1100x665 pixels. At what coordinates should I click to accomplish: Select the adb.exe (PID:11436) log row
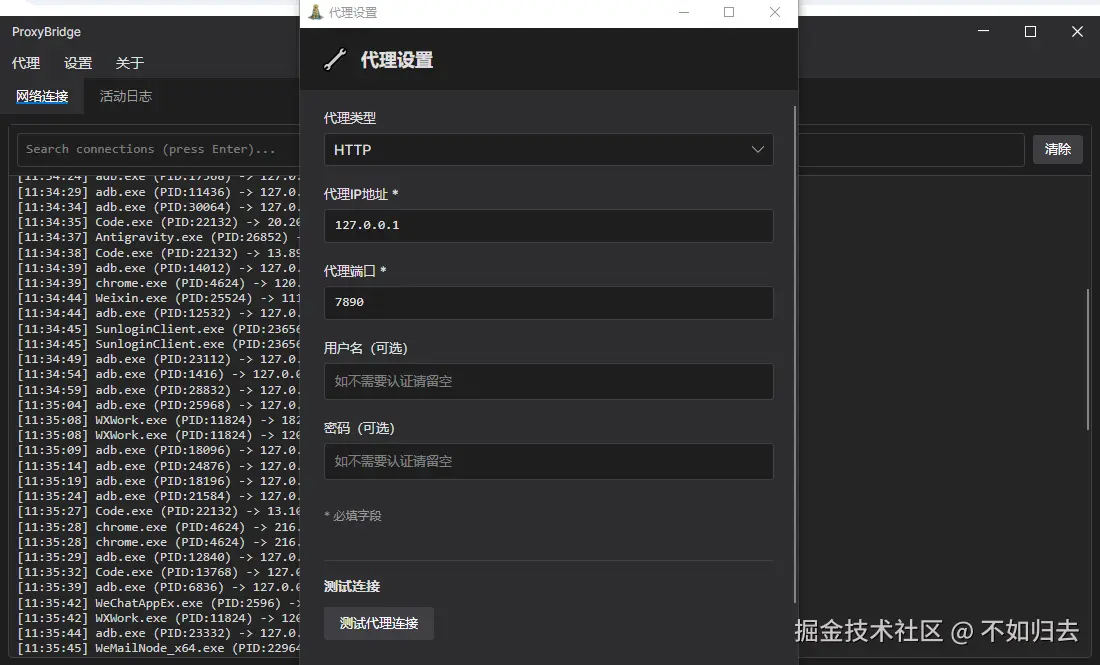coord(159,192)
